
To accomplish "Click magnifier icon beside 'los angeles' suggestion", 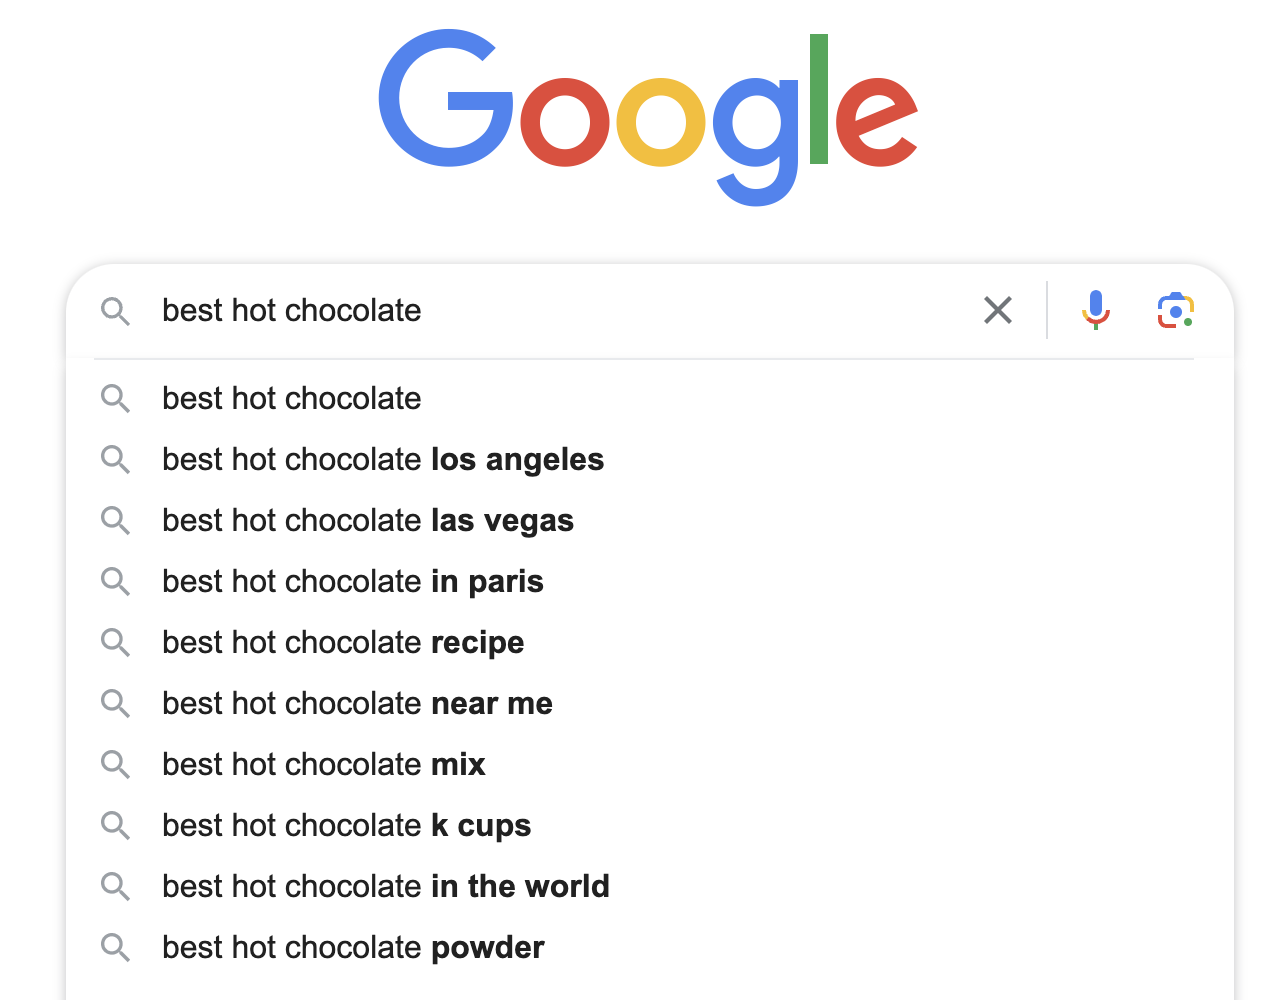I will (x=116, y=460).
